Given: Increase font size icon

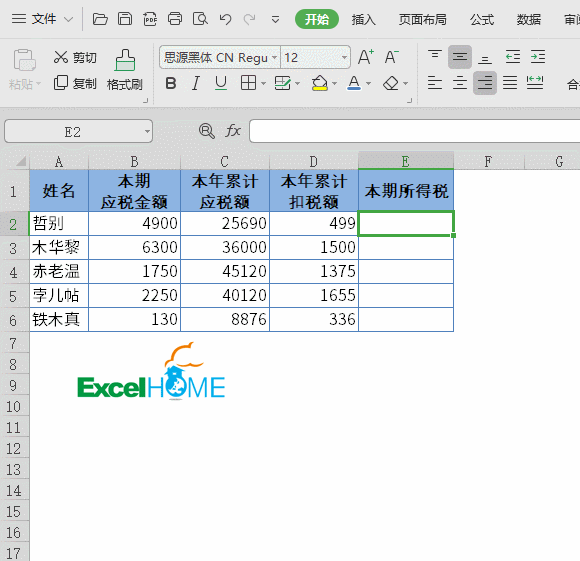Looking at the screenshot, I should [x=366, y=57].
